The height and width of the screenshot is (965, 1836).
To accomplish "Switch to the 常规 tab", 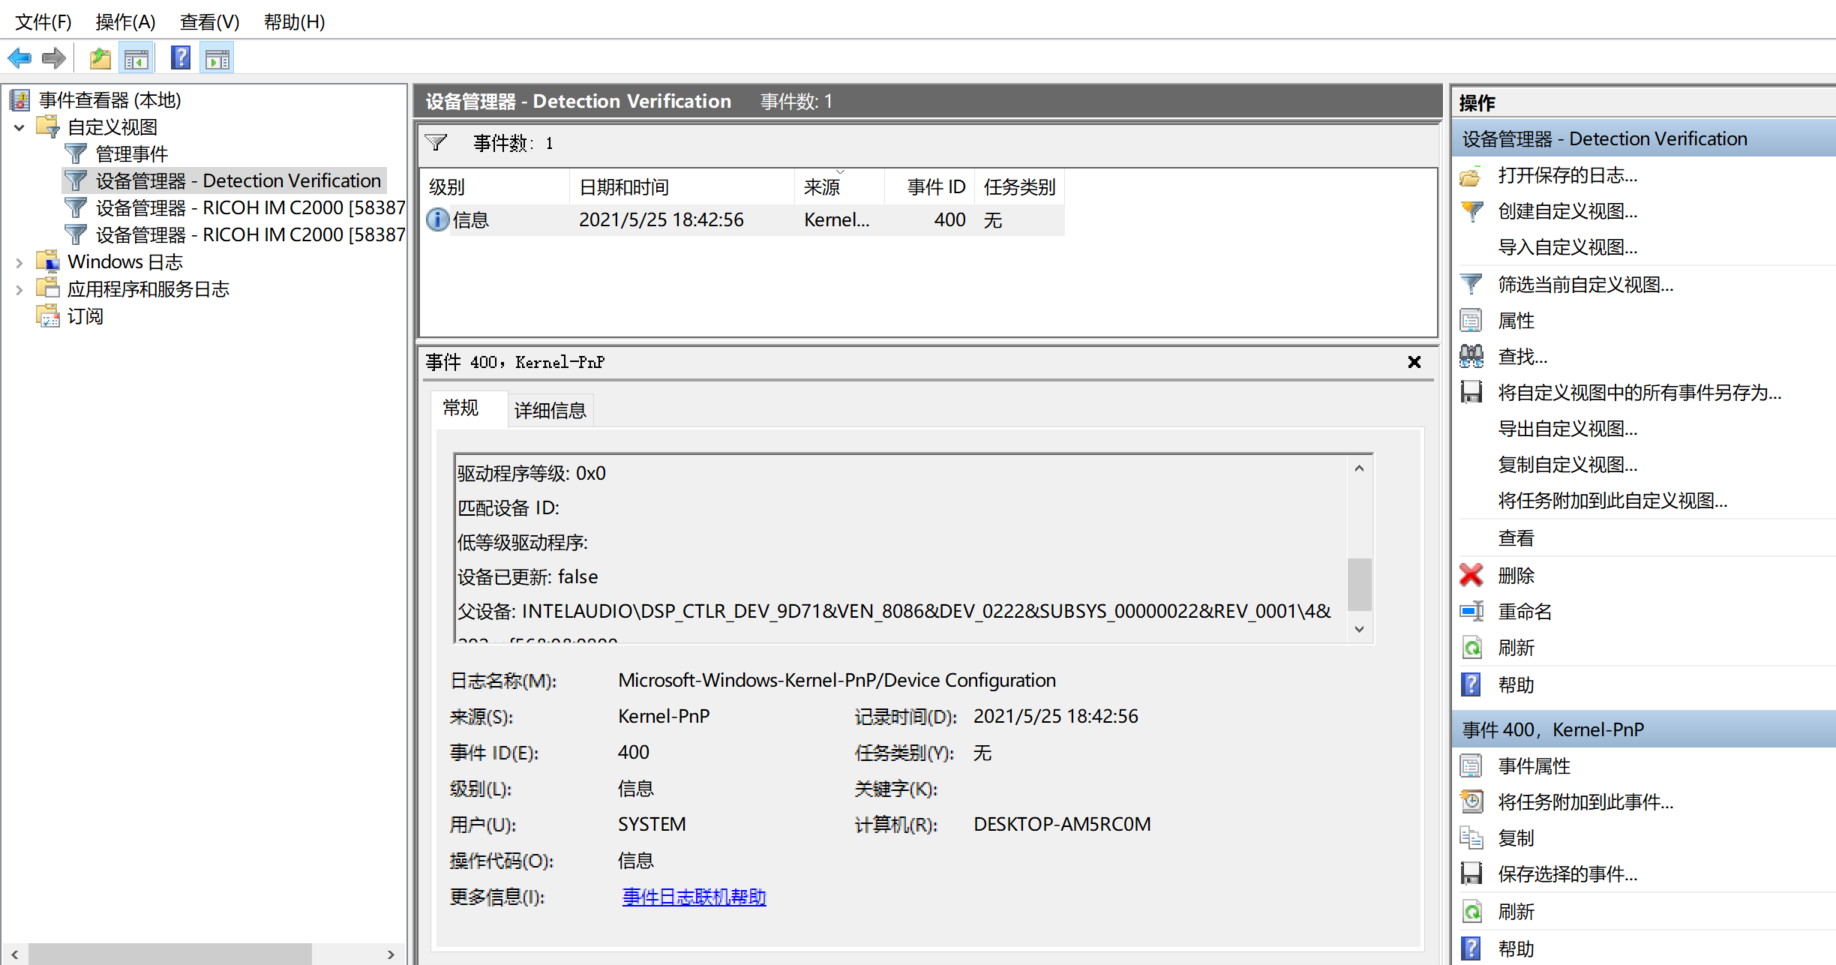I will [461, 408].
